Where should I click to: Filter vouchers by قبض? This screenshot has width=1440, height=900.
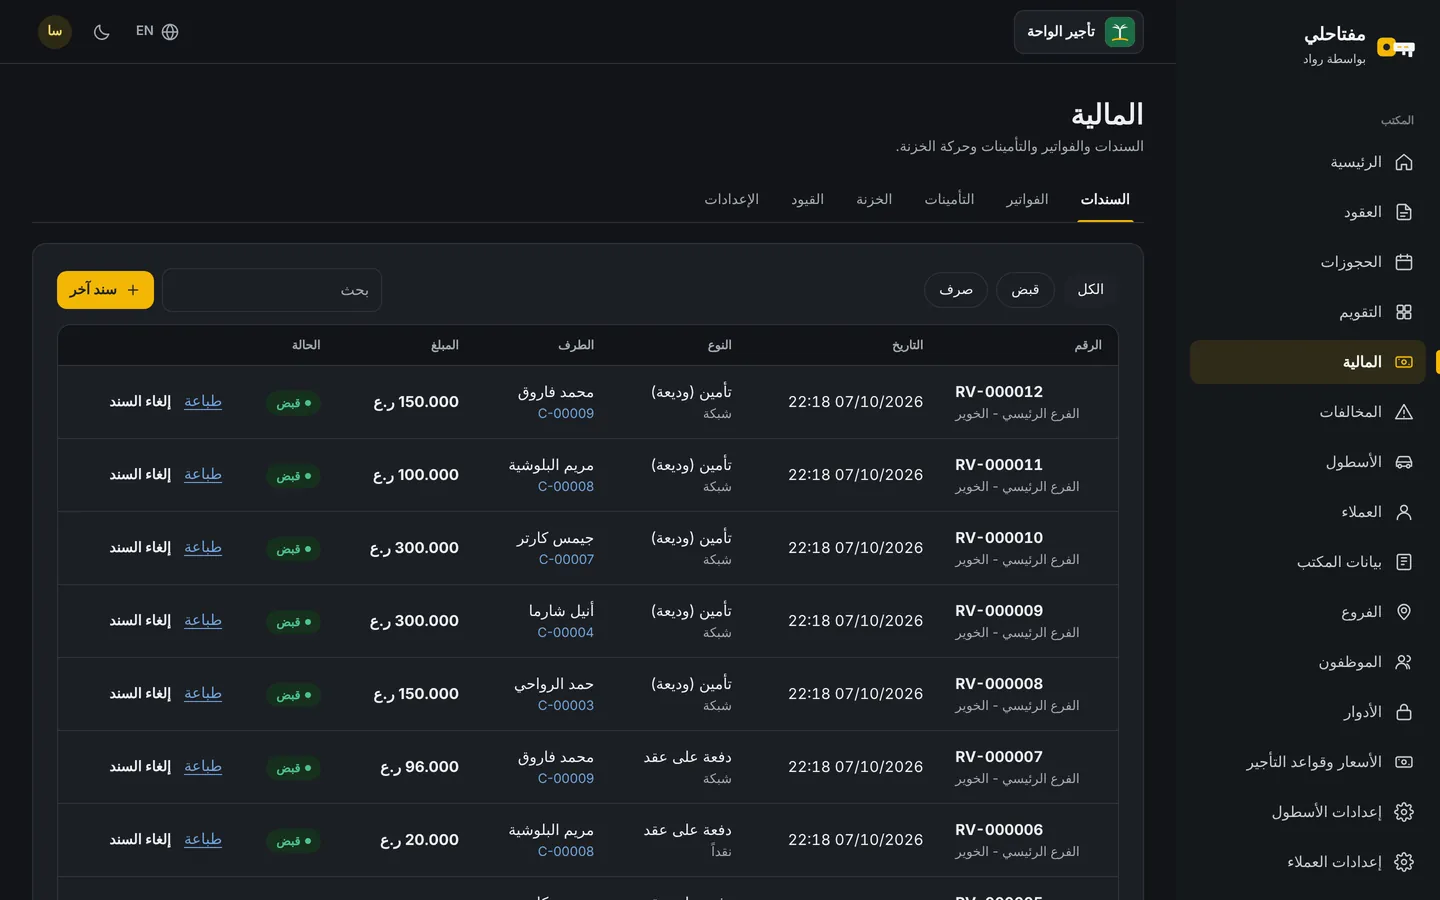1025,290
